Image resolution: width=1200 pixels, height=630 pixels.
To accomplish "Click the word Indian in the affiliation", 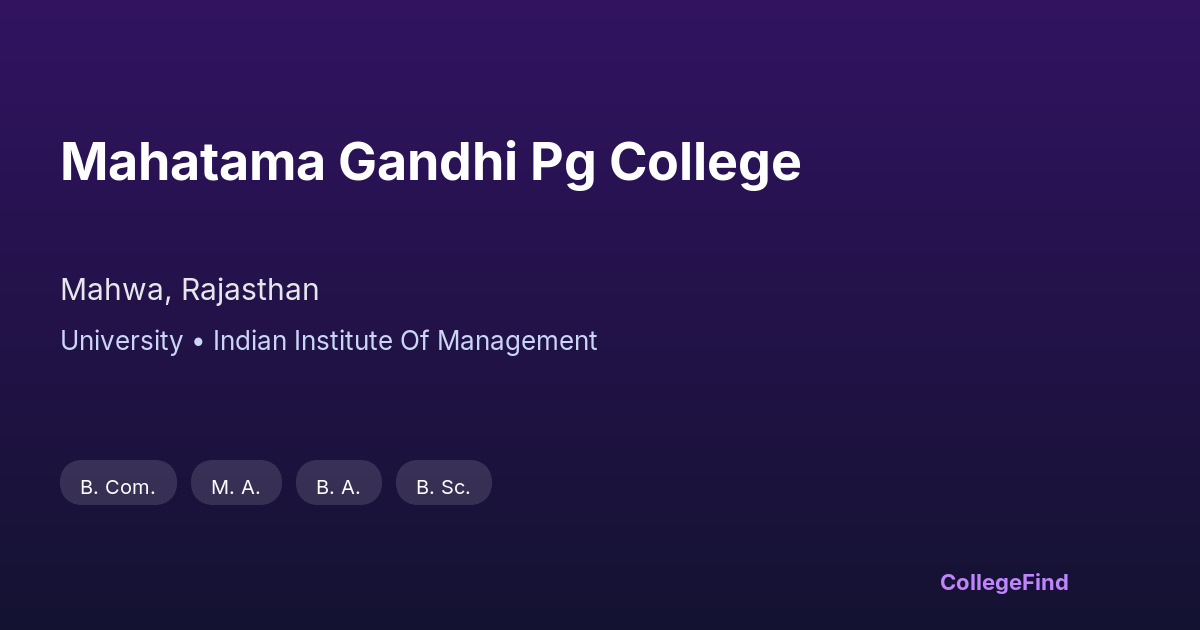I will pyautogui.click(x=247, y=341).
